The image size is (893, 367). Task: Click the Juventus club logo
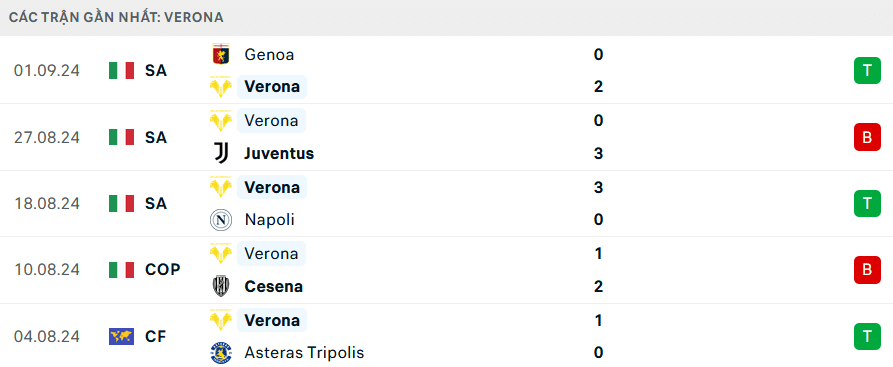coord(220,153)
